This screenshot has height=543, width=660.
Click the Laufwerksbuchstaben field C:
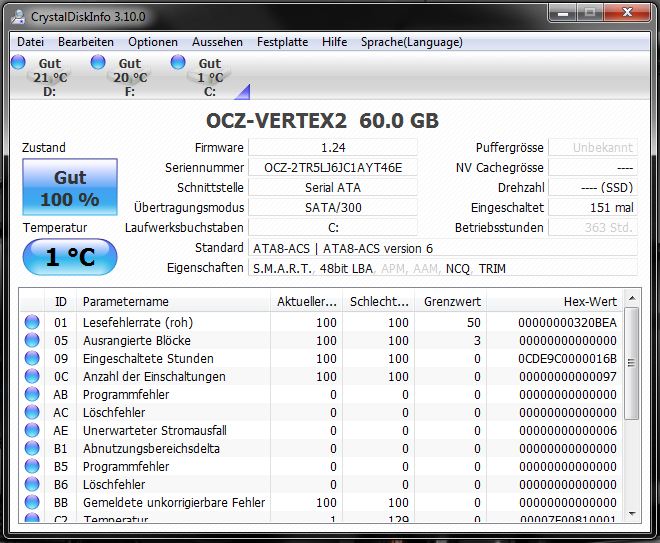[x=333, y=228]
